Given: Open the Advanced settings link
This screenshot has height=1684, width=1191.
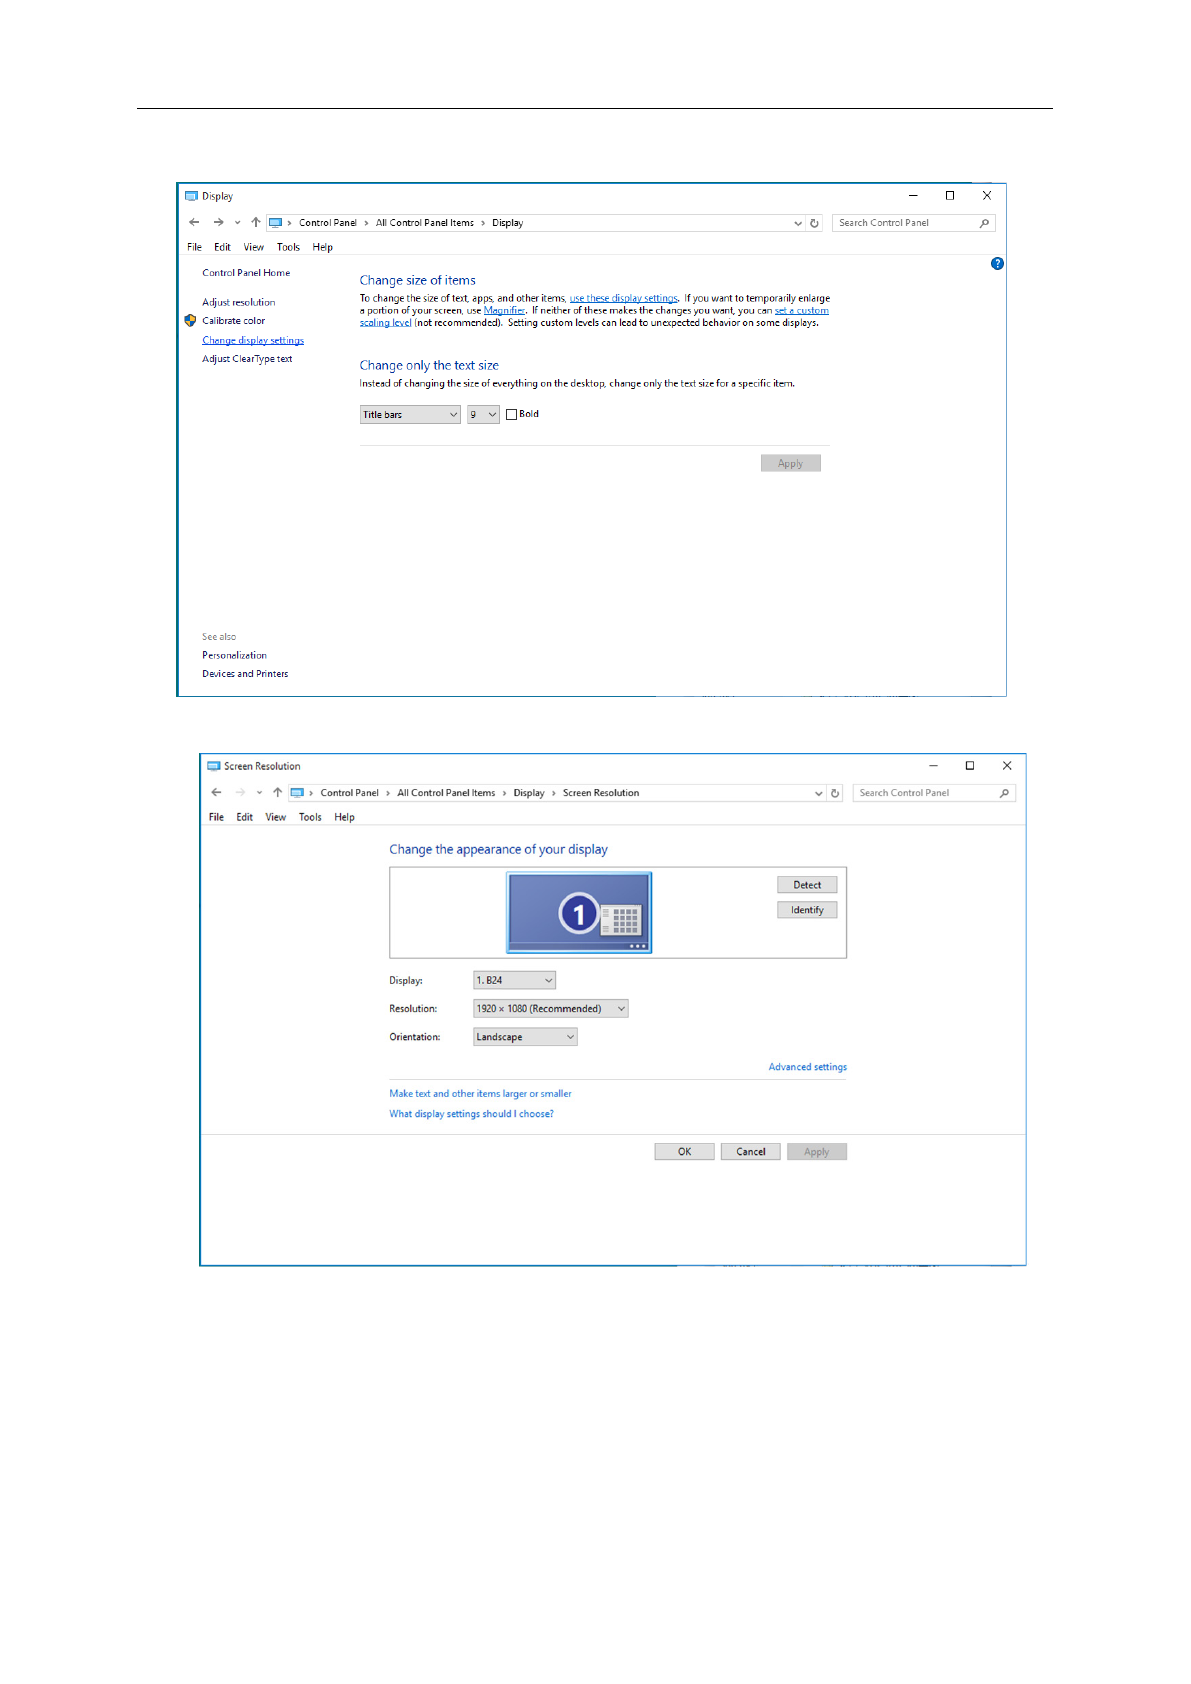Looking at the screenshot, I should click(x=807, y=1067).
